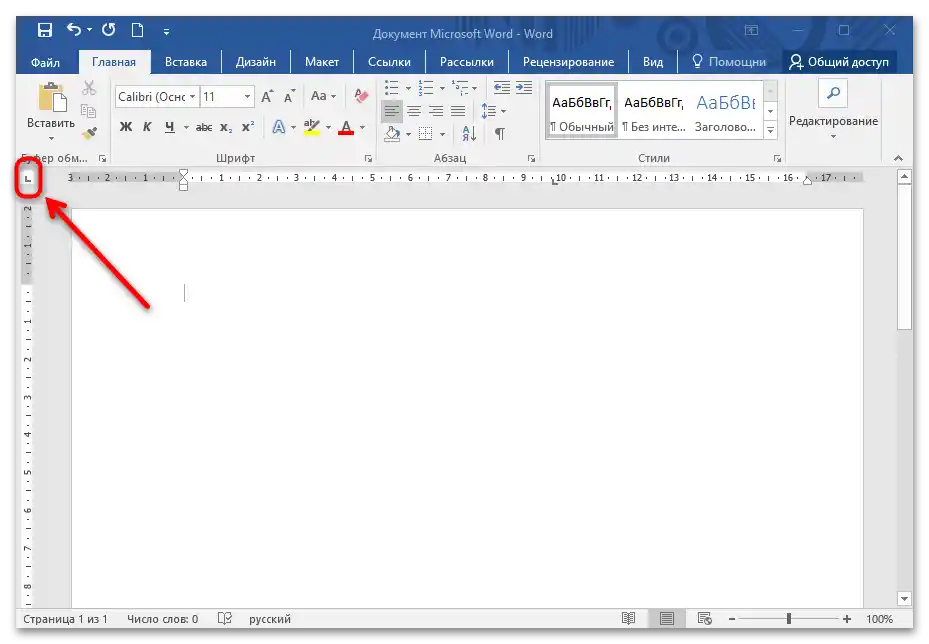Align text left

(x=392, y=111)
